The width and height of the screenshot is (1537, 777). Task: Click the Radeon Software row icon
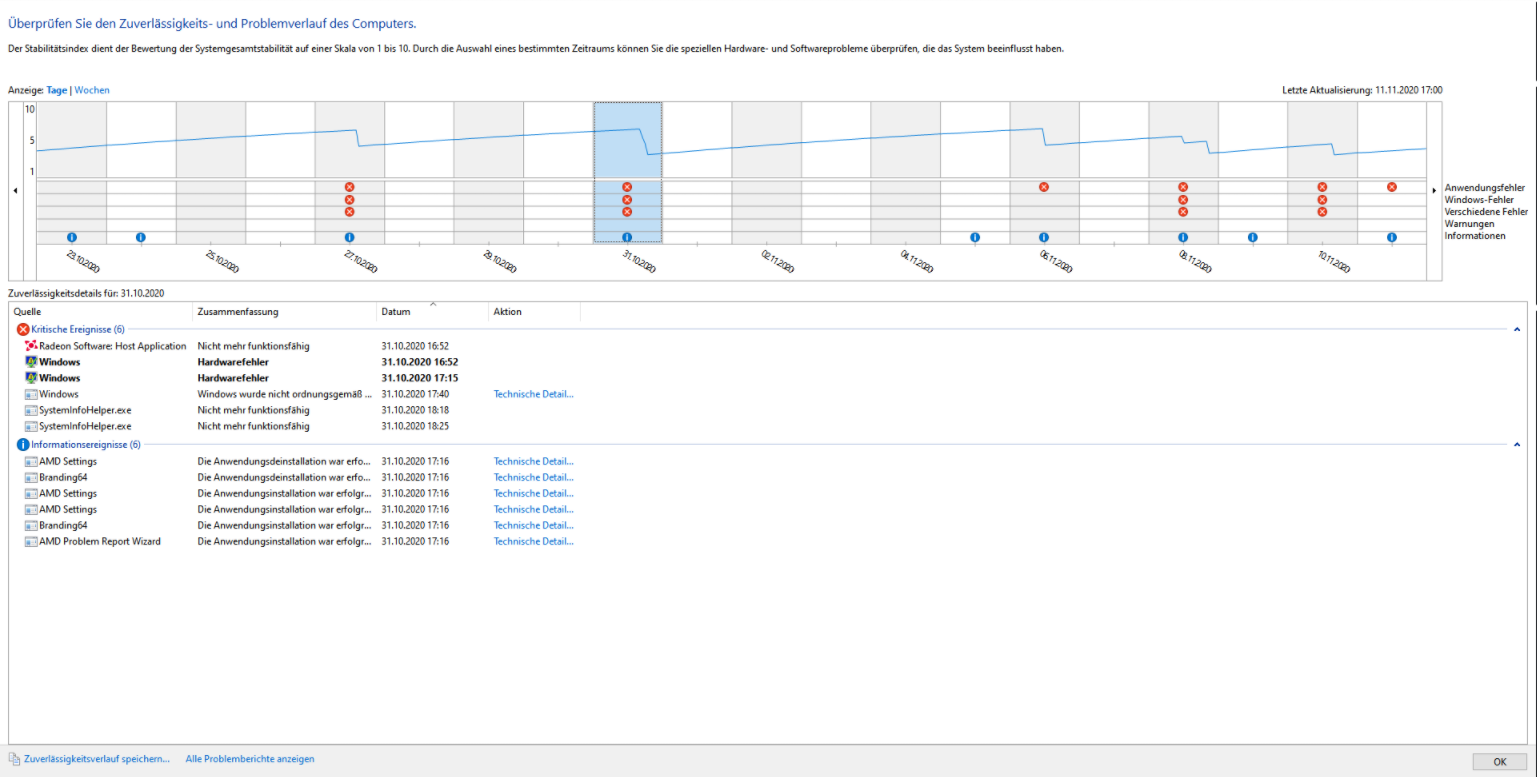pos(31,346)
